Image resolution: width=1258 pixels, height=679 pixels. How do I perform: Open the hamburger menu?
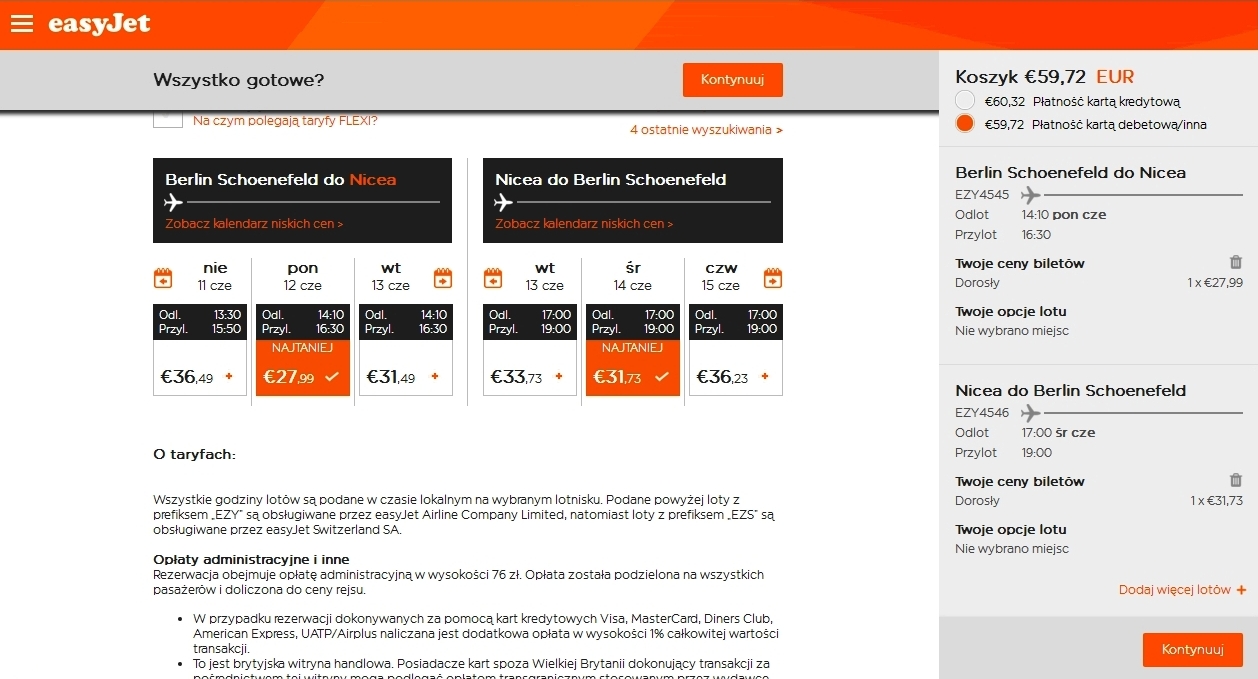pos(22,24)
